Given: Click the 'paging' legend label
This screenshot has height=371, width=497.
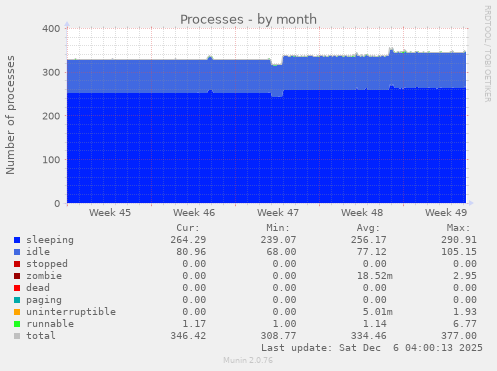Looking at the screenshot, I should pyautogui.click(x=44, y=300).
